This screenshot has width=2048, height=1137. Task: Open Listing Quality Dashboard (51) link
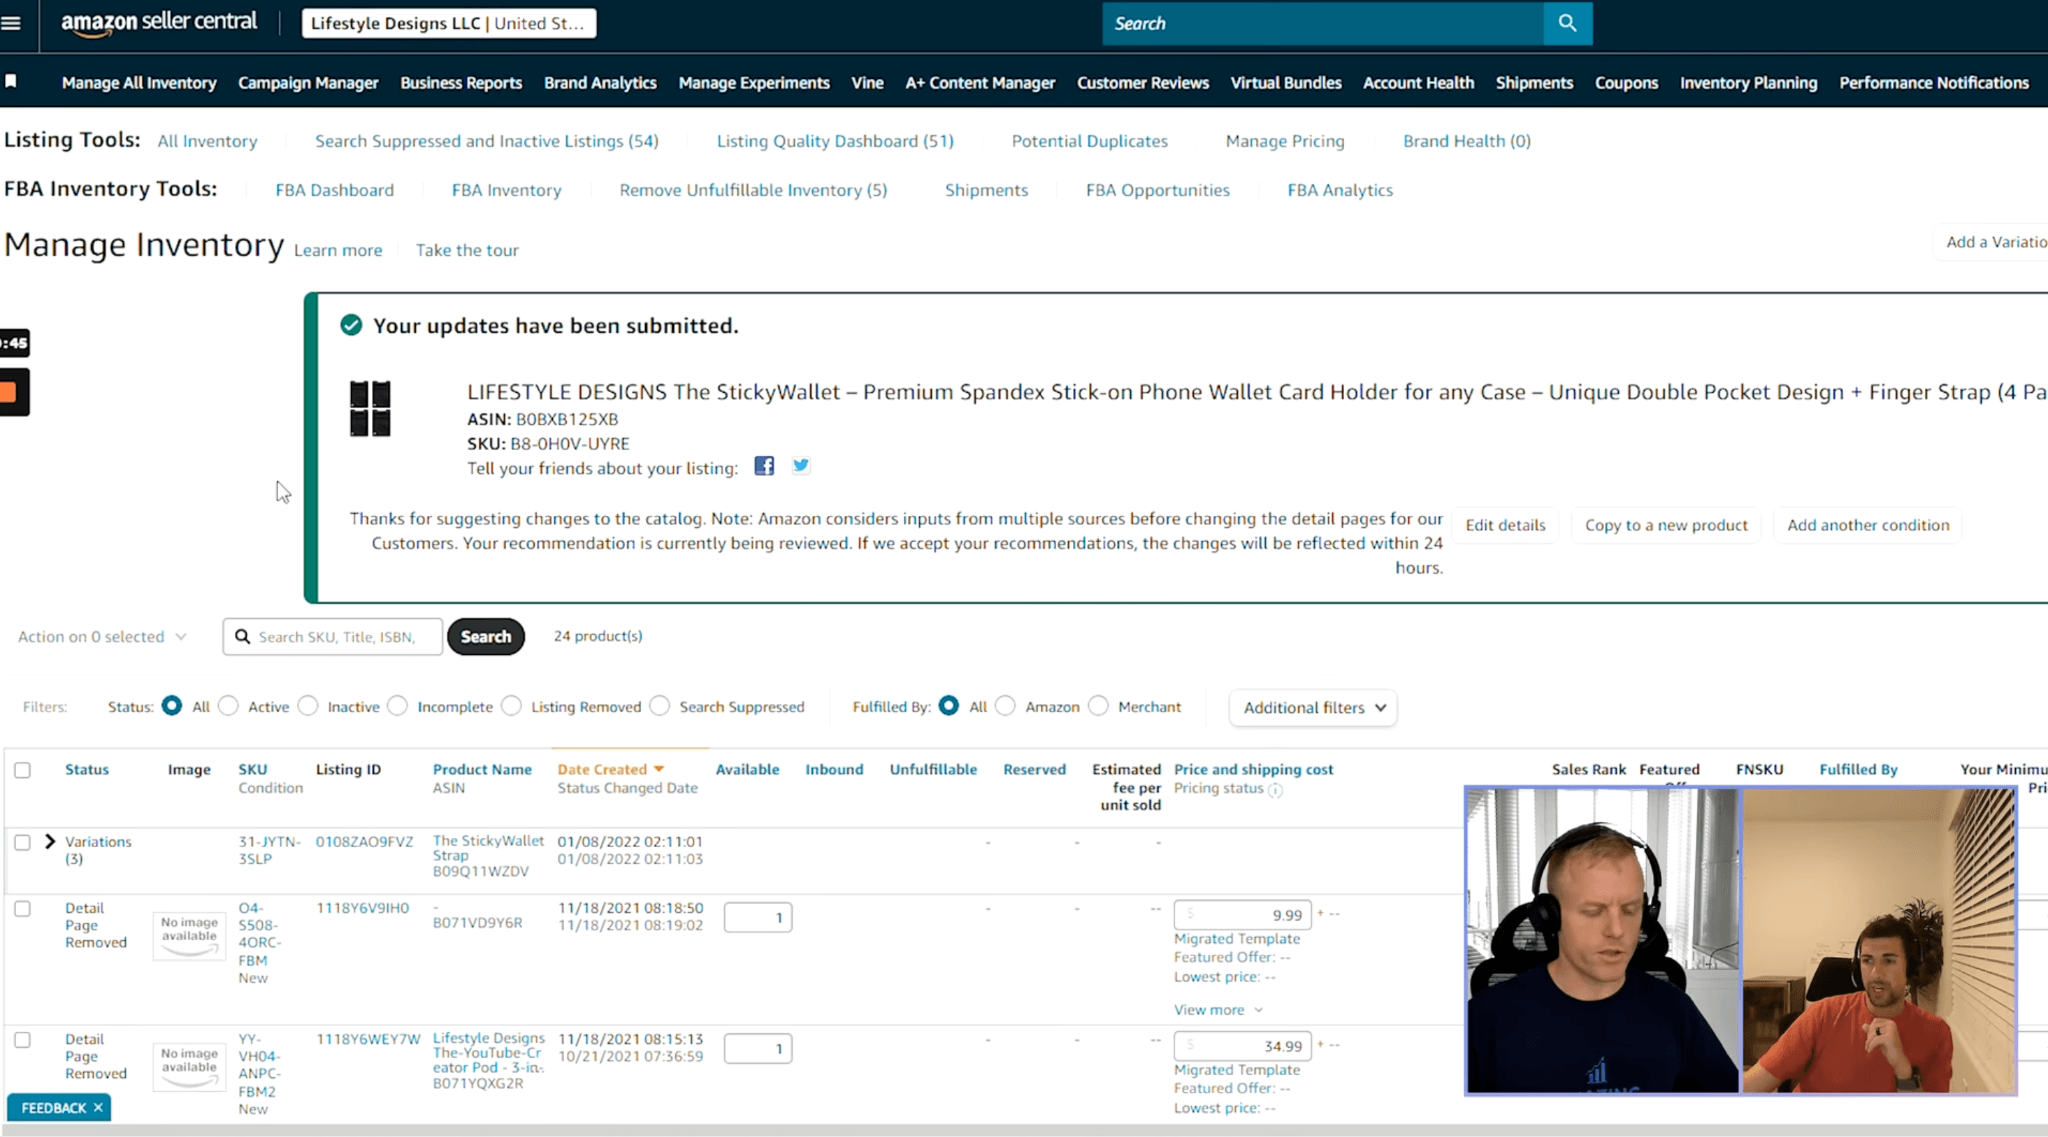(x=835, y=141)
